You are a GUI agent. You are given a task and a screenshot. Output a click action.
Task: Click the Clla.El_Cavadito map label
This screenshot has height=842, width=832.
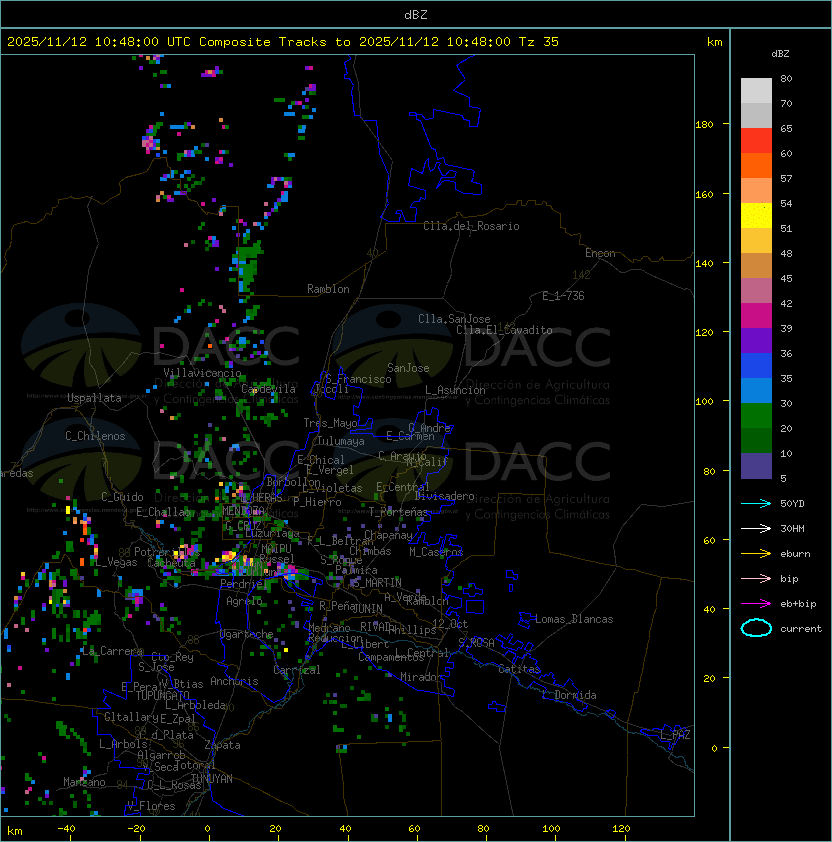(x=504, y=330)
